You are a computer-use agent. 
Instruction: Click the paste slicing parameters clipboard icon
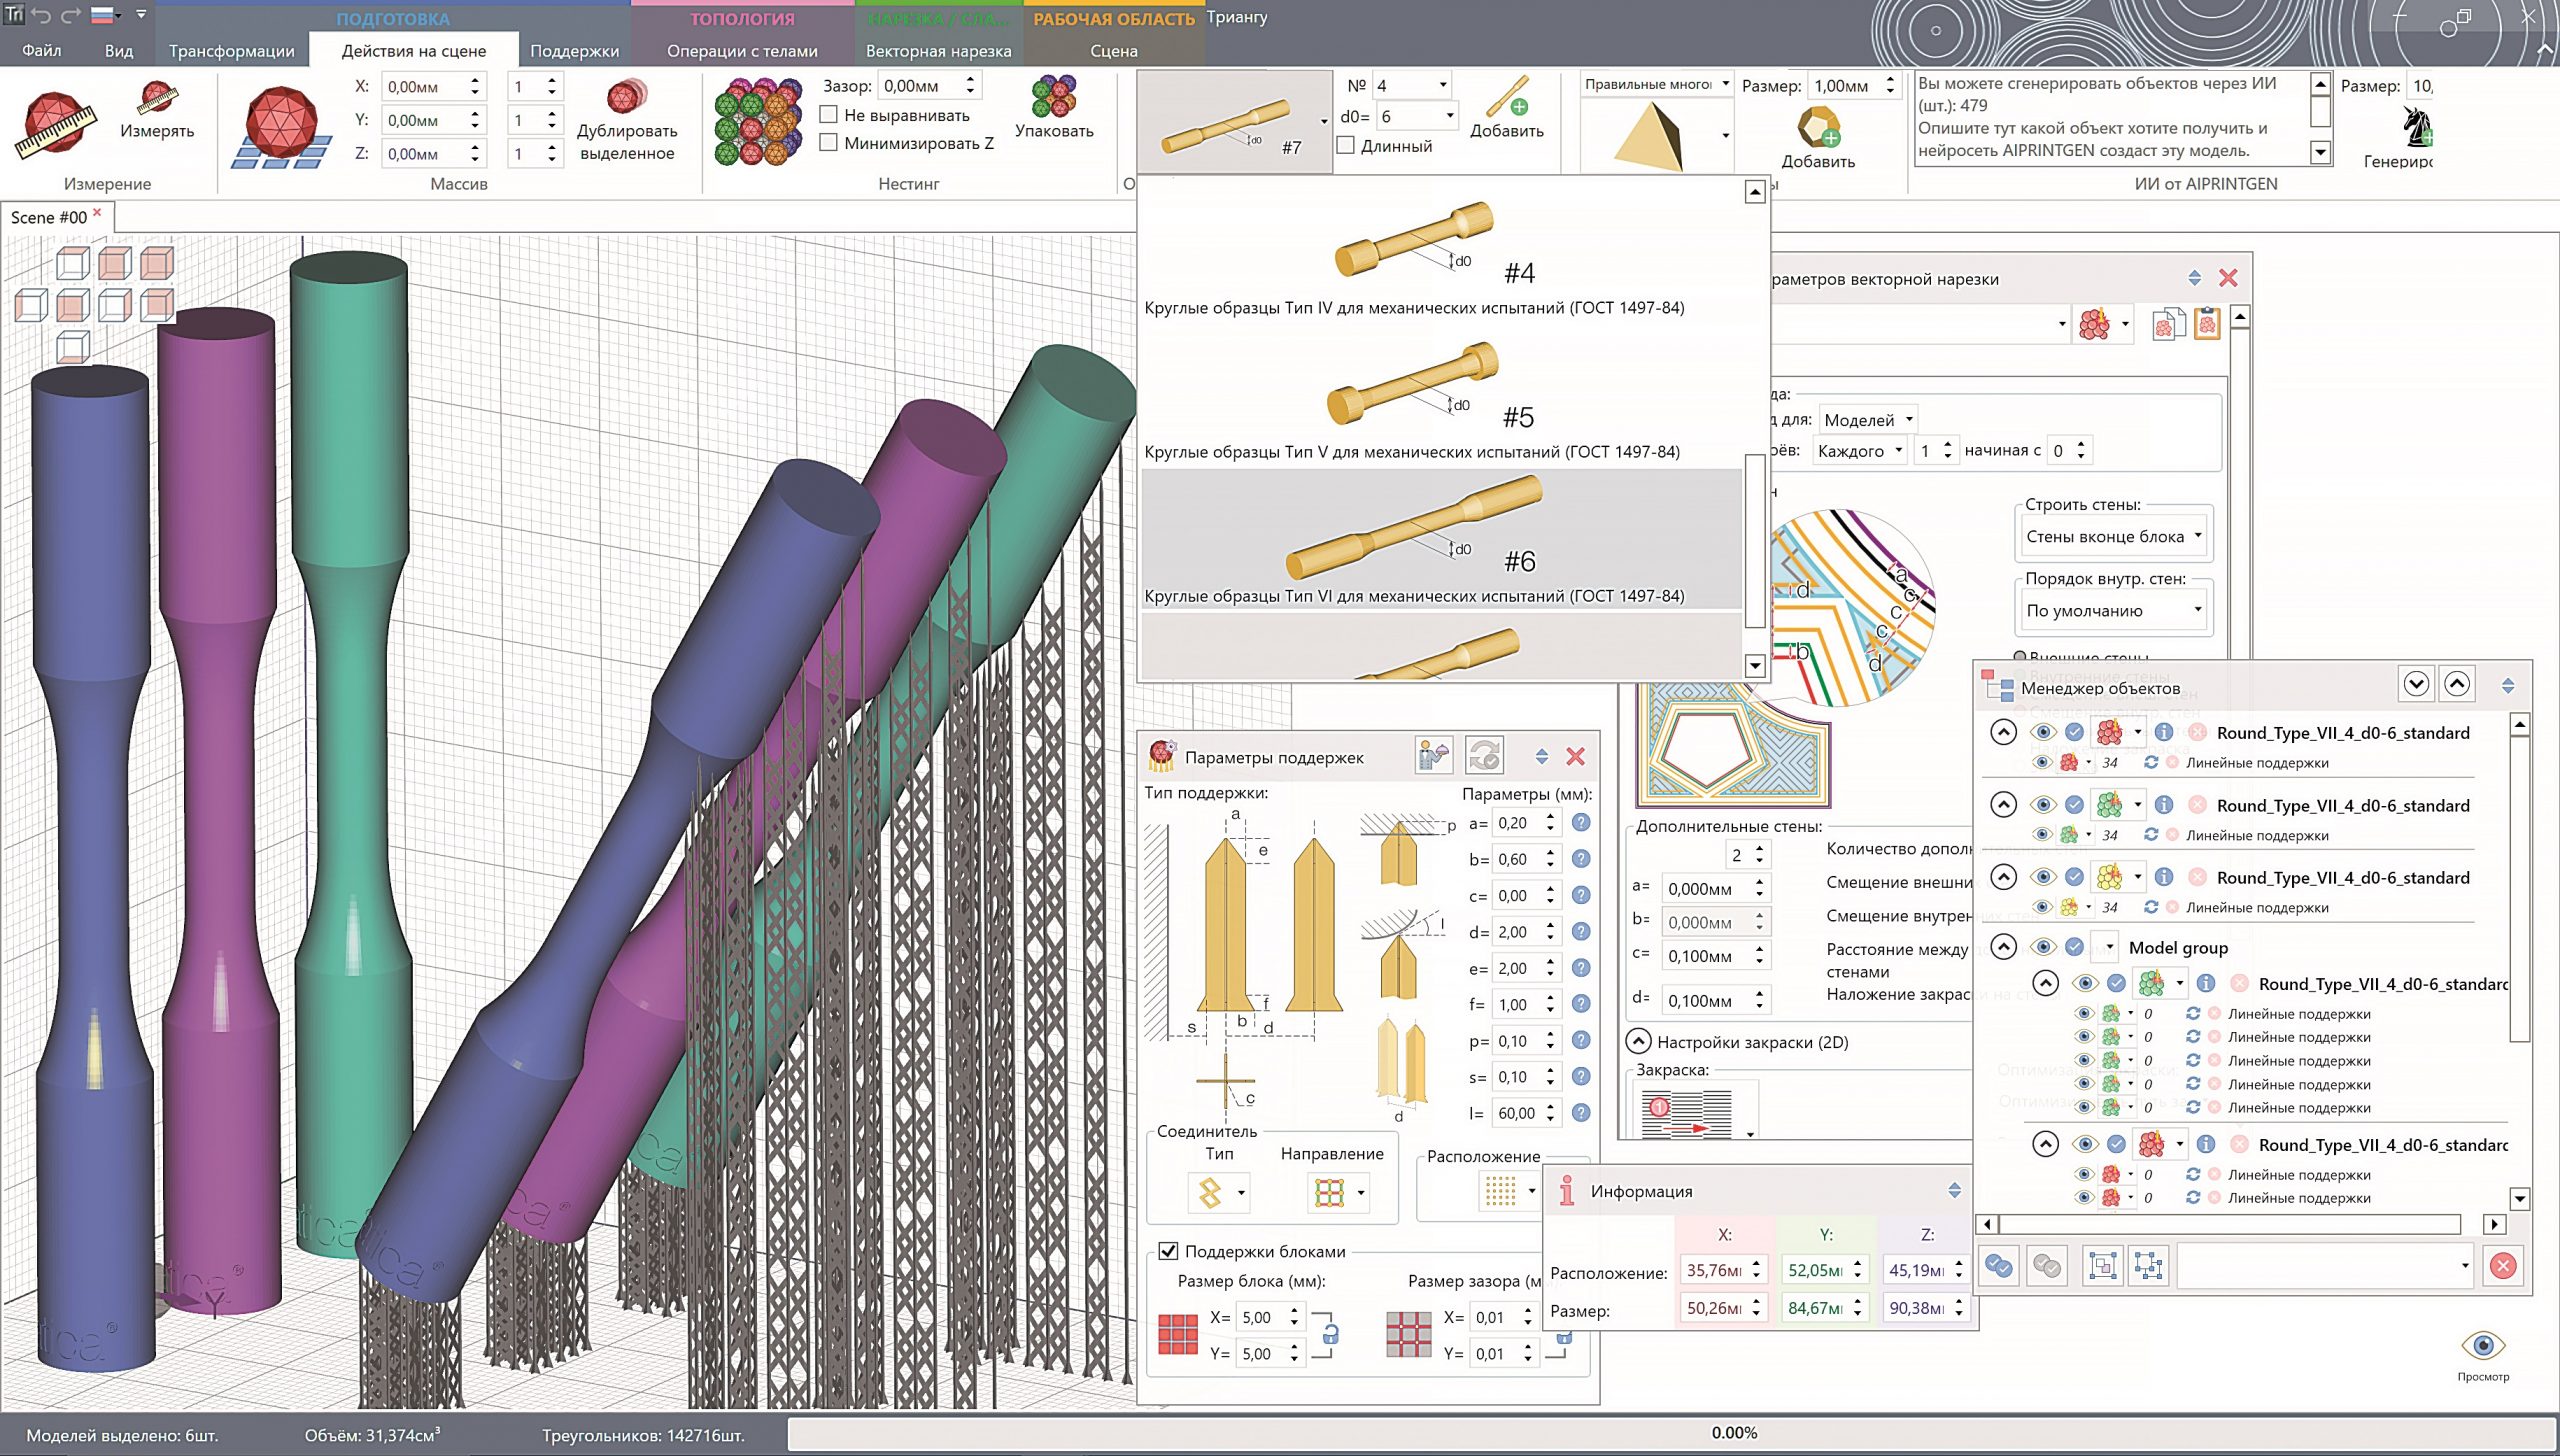coord(2207,324)
